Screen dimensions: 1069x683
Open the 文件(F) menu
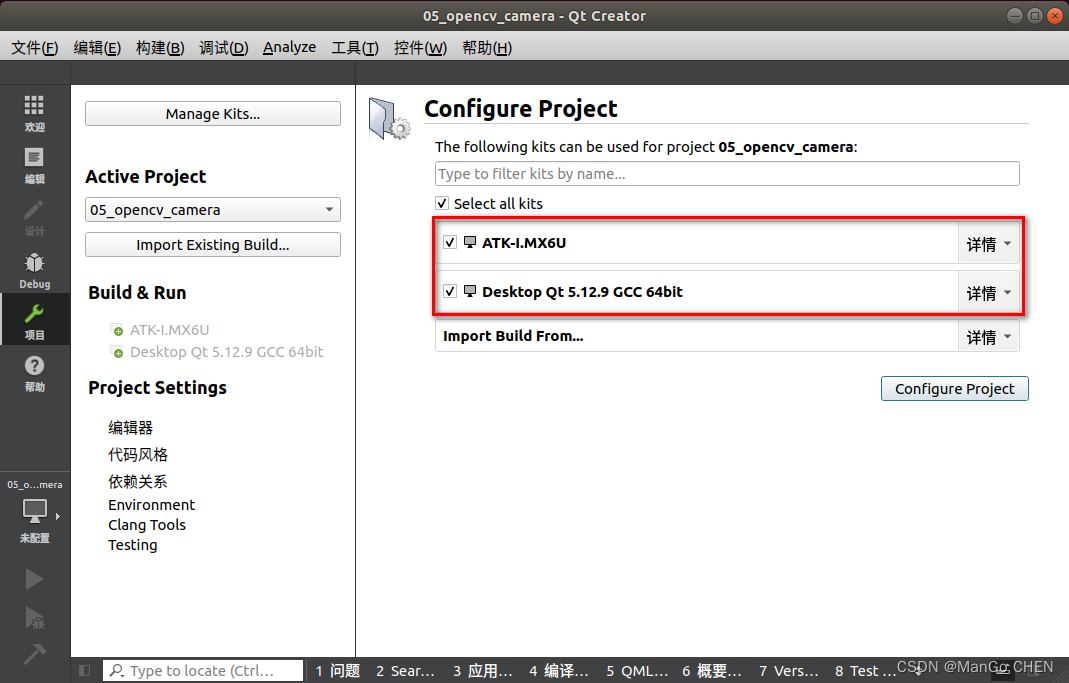35,48
